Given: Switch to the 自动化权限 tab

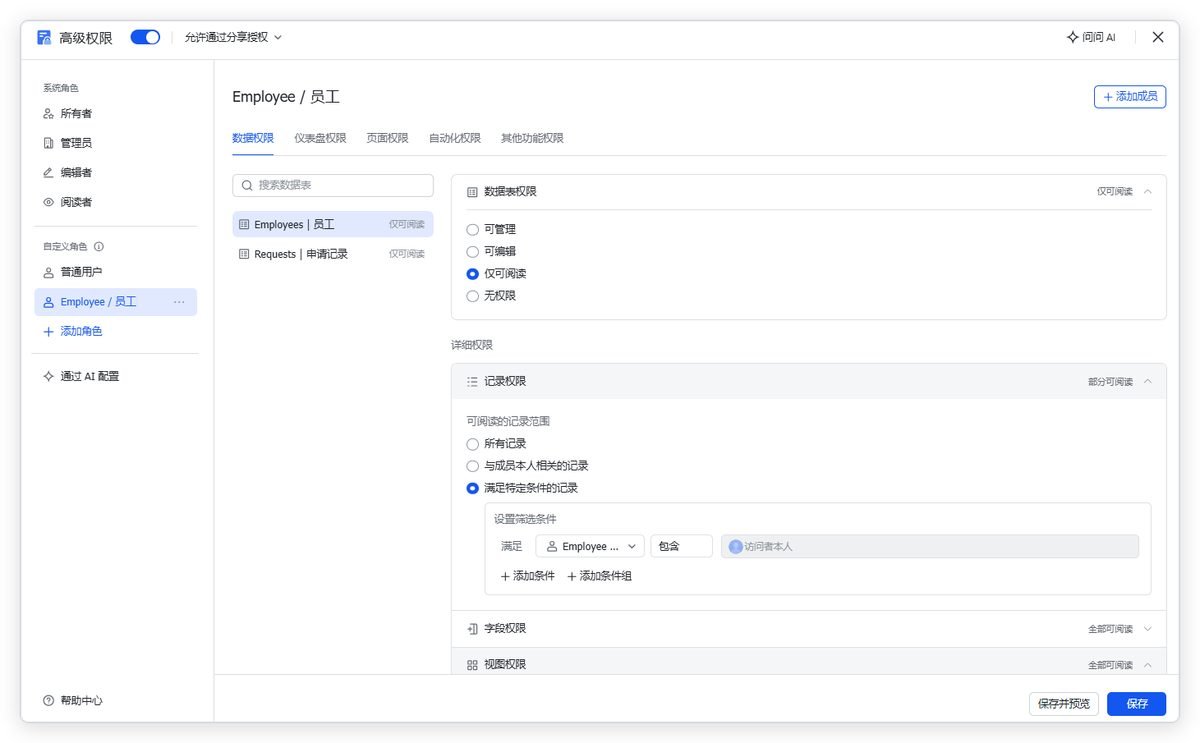Looking at the screenshot, I should 455,138.
